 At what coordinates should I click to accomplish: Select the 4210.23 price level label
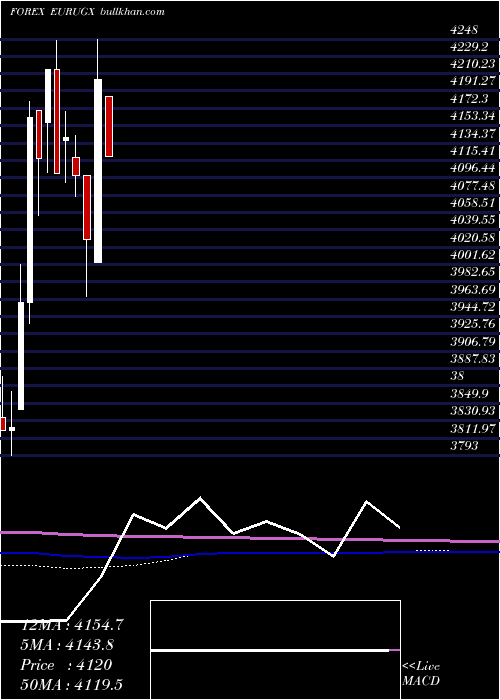[x=473, y=64]
